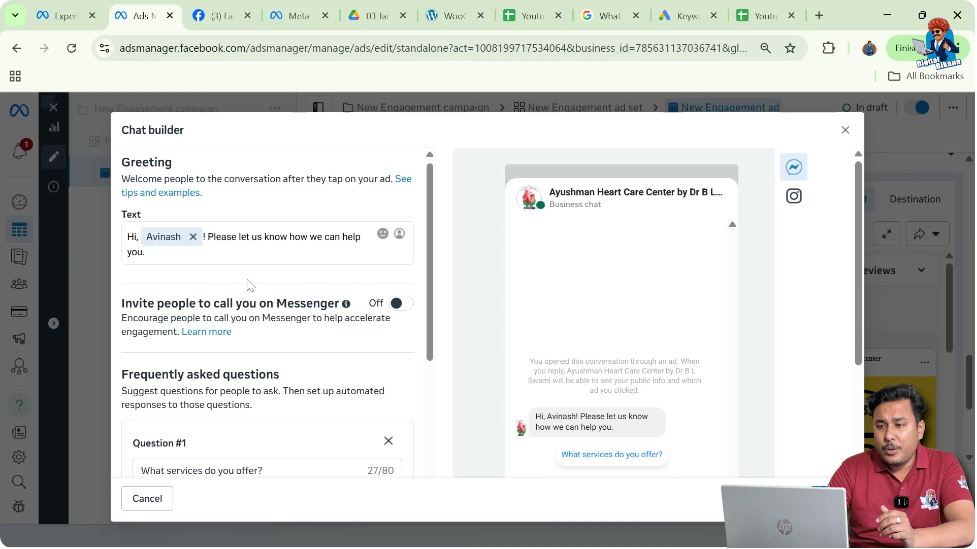The height and width of the screenshot is (549, 977).
Task: Open the ad more options ellipsis
Action: coord(954,107)
